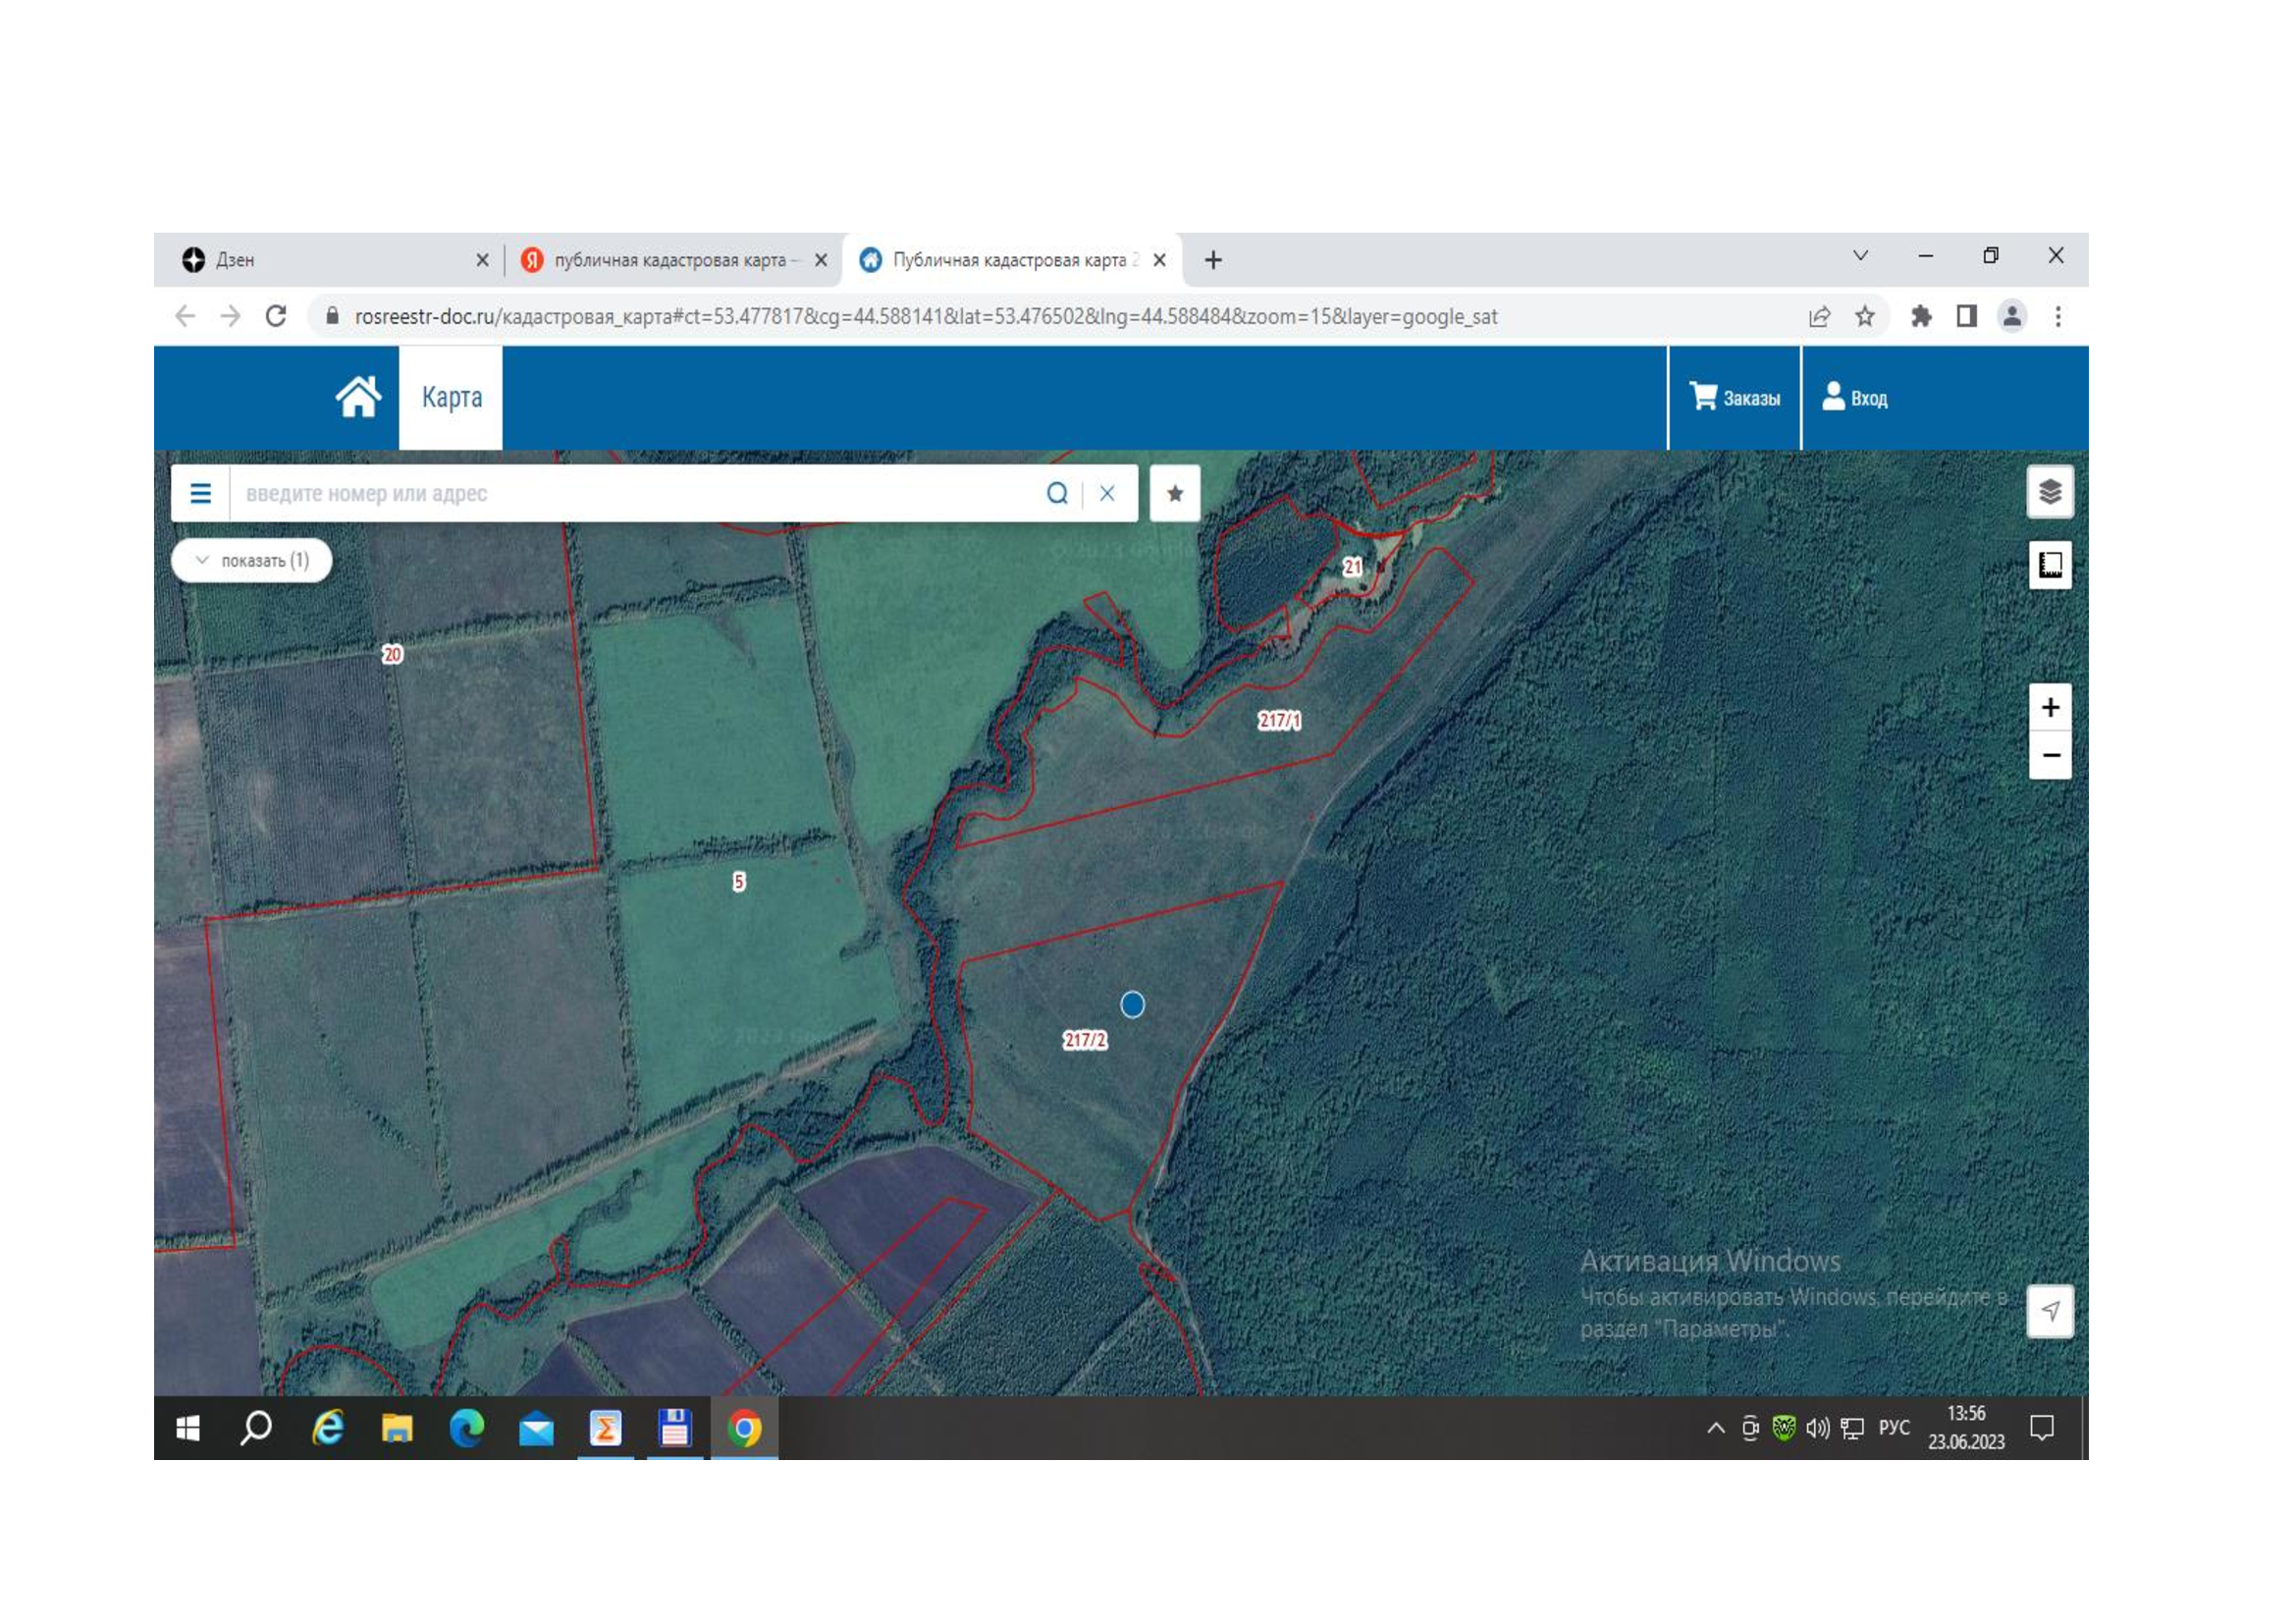
Task: Open the floppy disk app on taskbar
Action: coord(675,1429)
